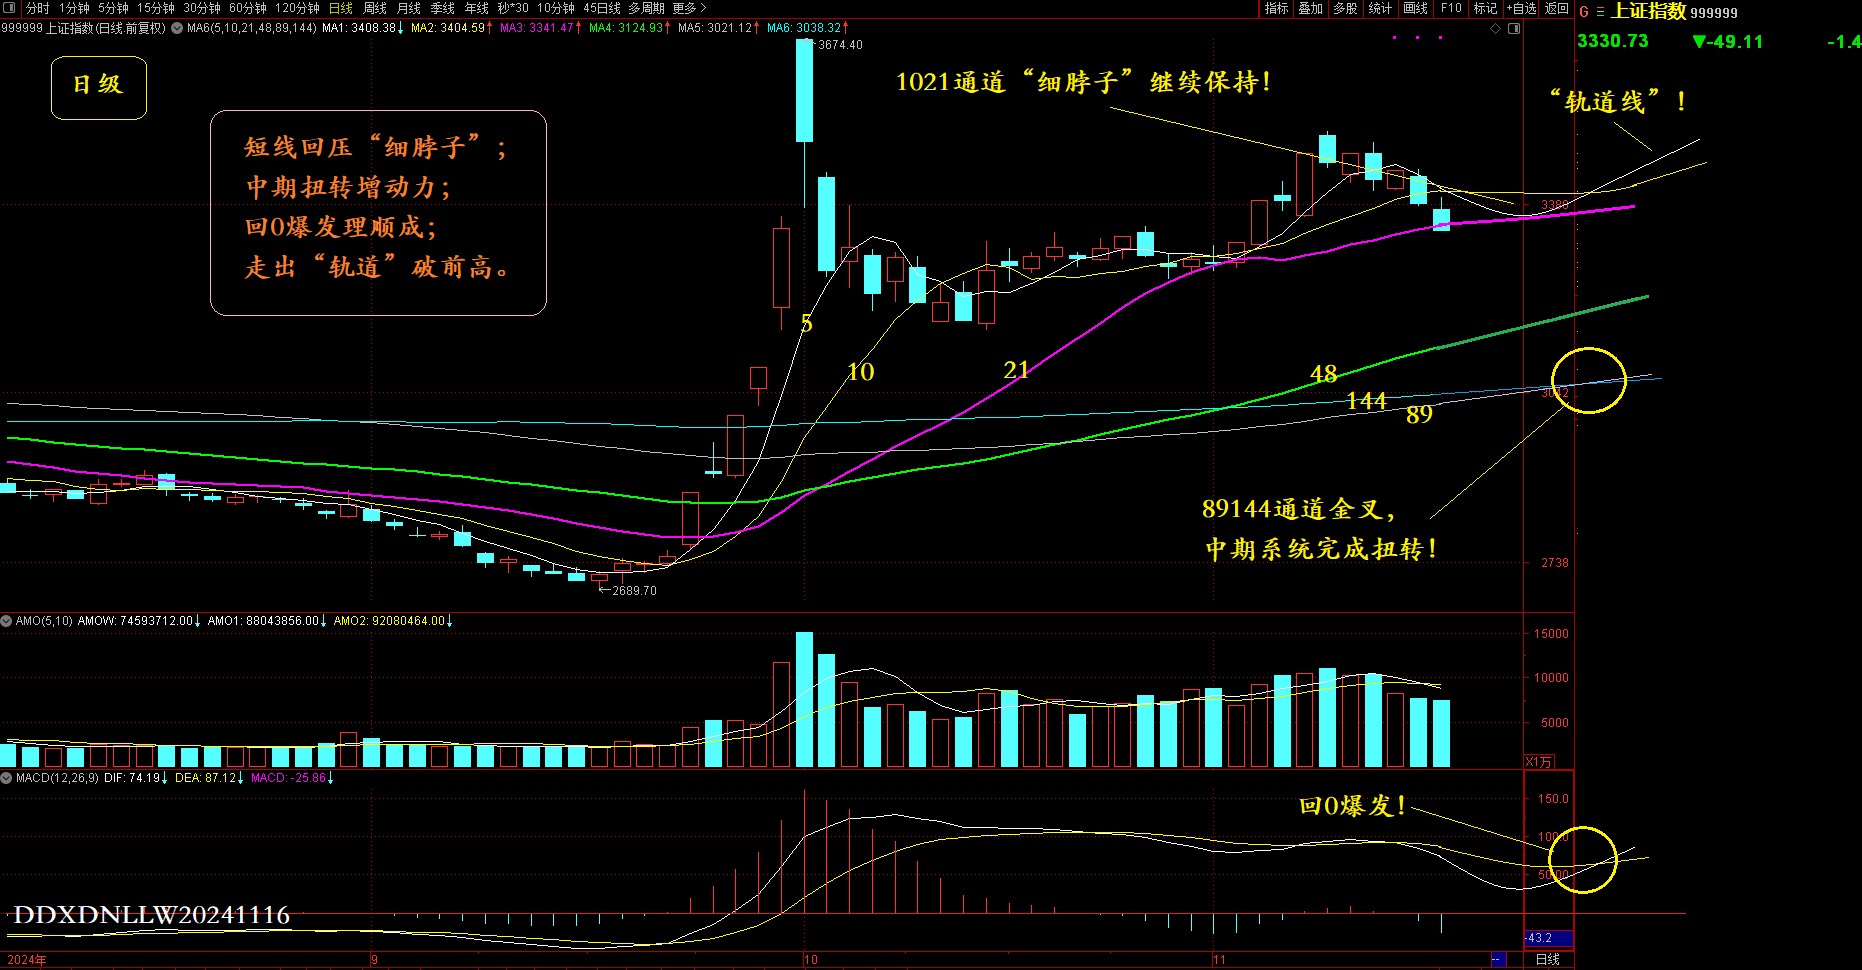Click the 3330.73 current price
The width and height of the screenshot is (1862, 970).
tap(1613, 41)
